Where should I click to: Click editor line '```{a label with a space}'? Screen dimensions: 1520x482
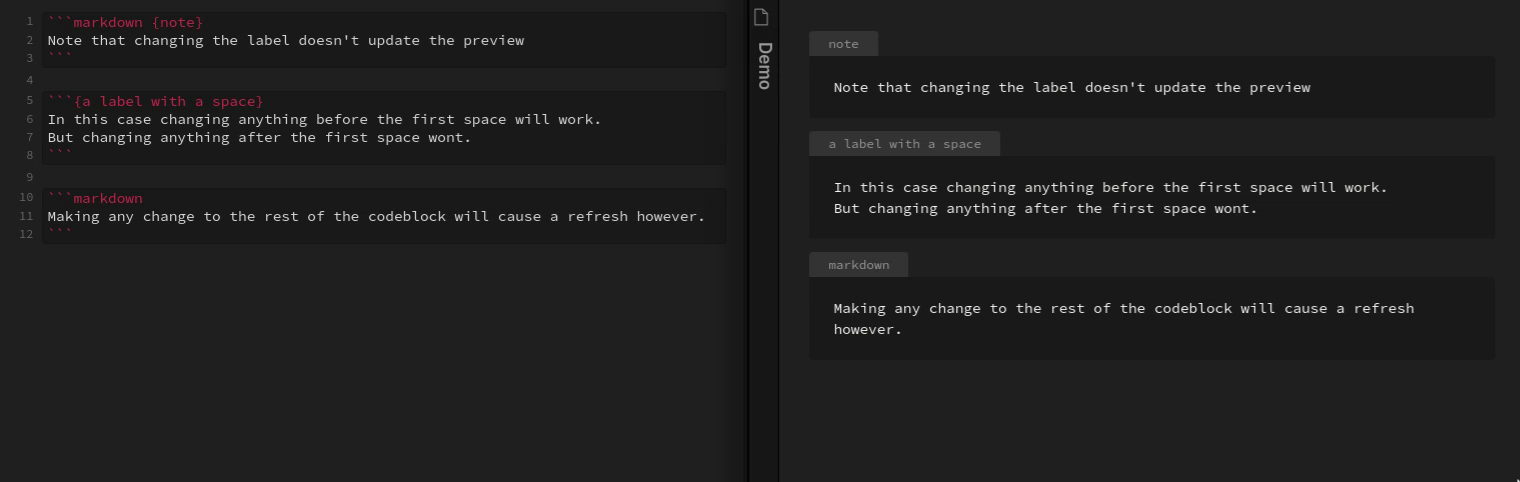pos(155,102)
